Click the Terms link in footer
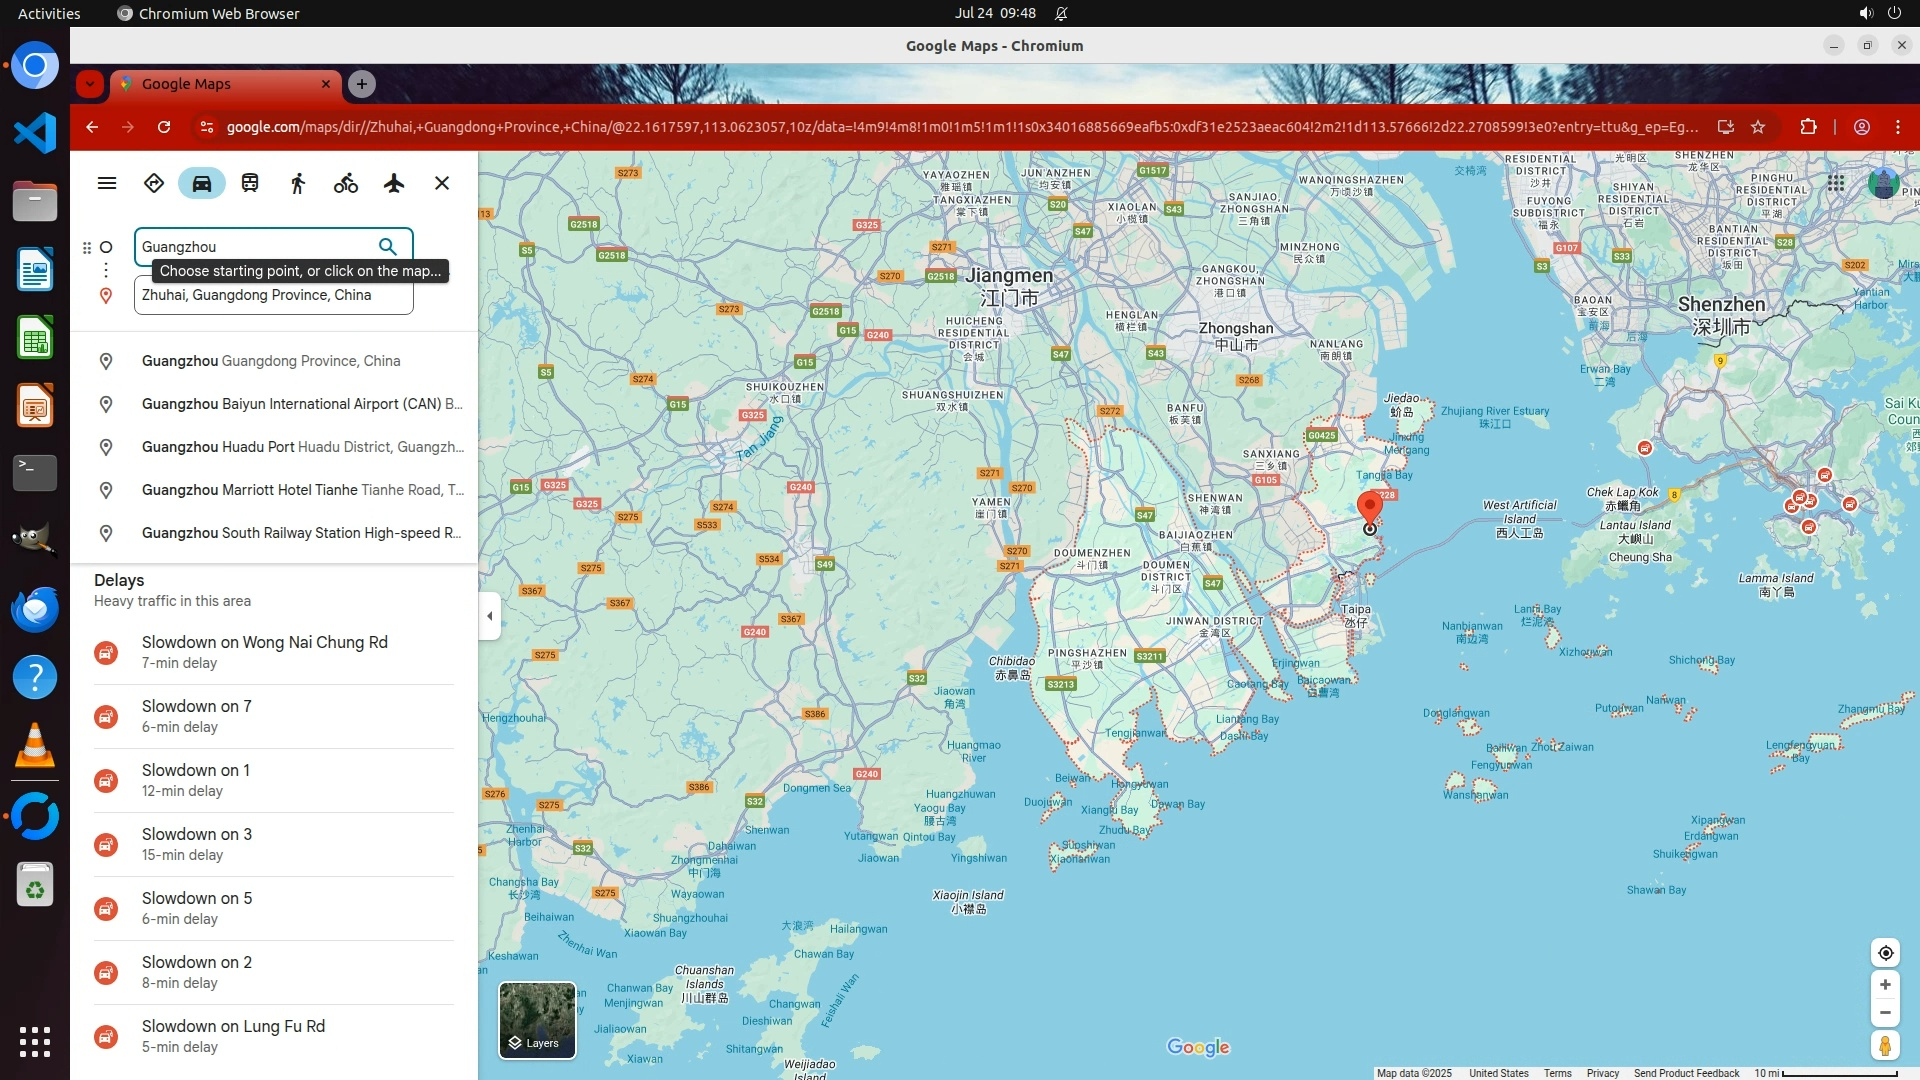 [x=1557, y=1073]
